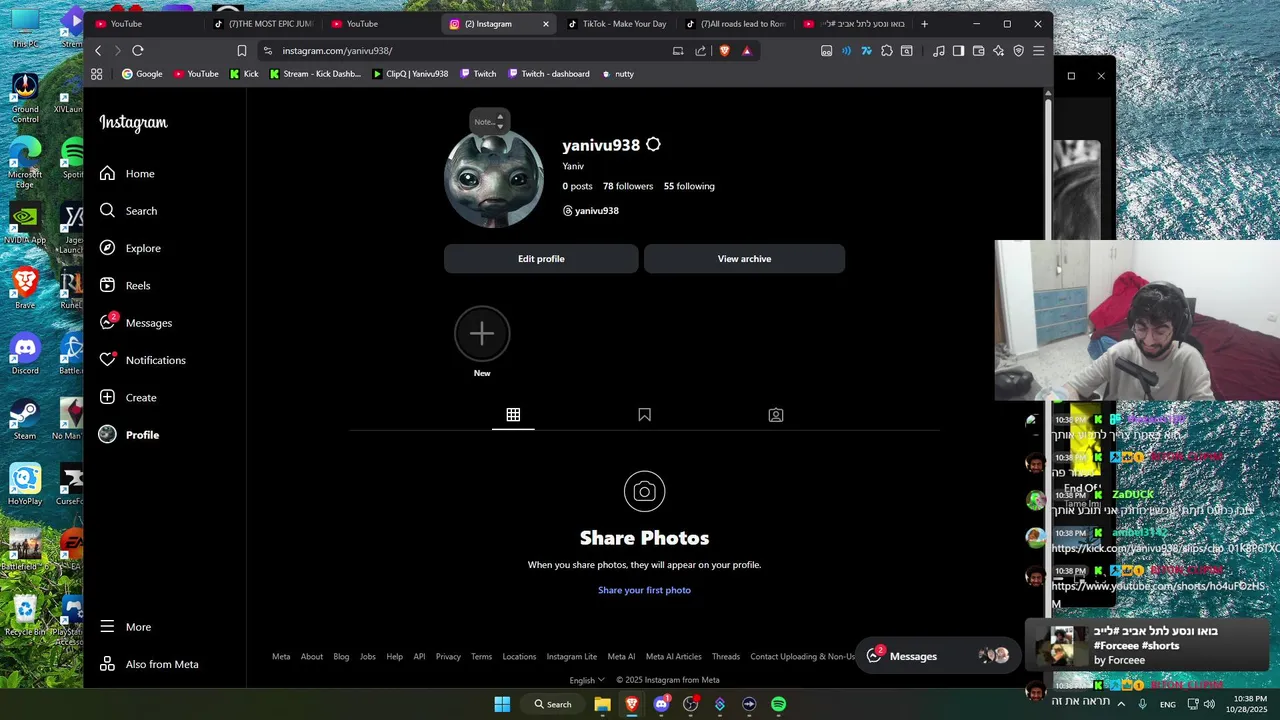Open the apps grid icon in bookmarks bar
Viewport: 1280px width, 720px height.
tap(97, 74)
